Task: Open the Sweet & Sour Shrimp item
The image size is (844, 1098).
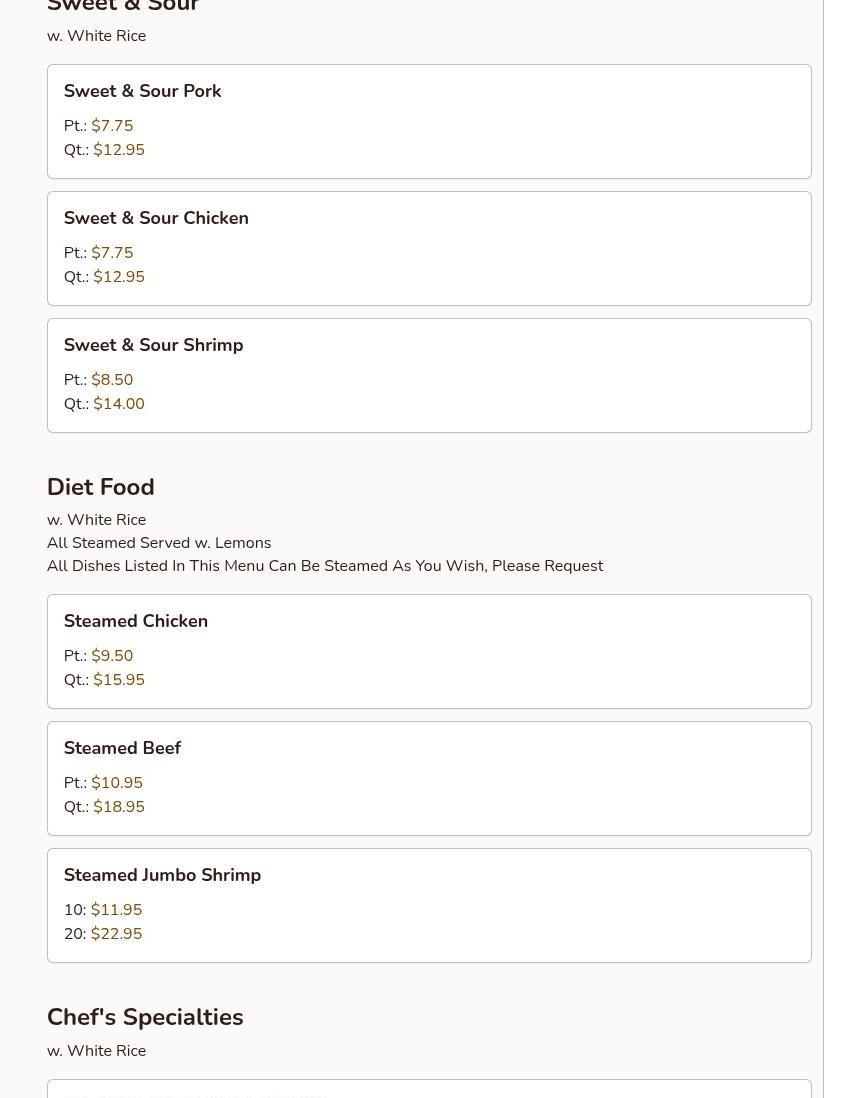Action: point(153,345)
